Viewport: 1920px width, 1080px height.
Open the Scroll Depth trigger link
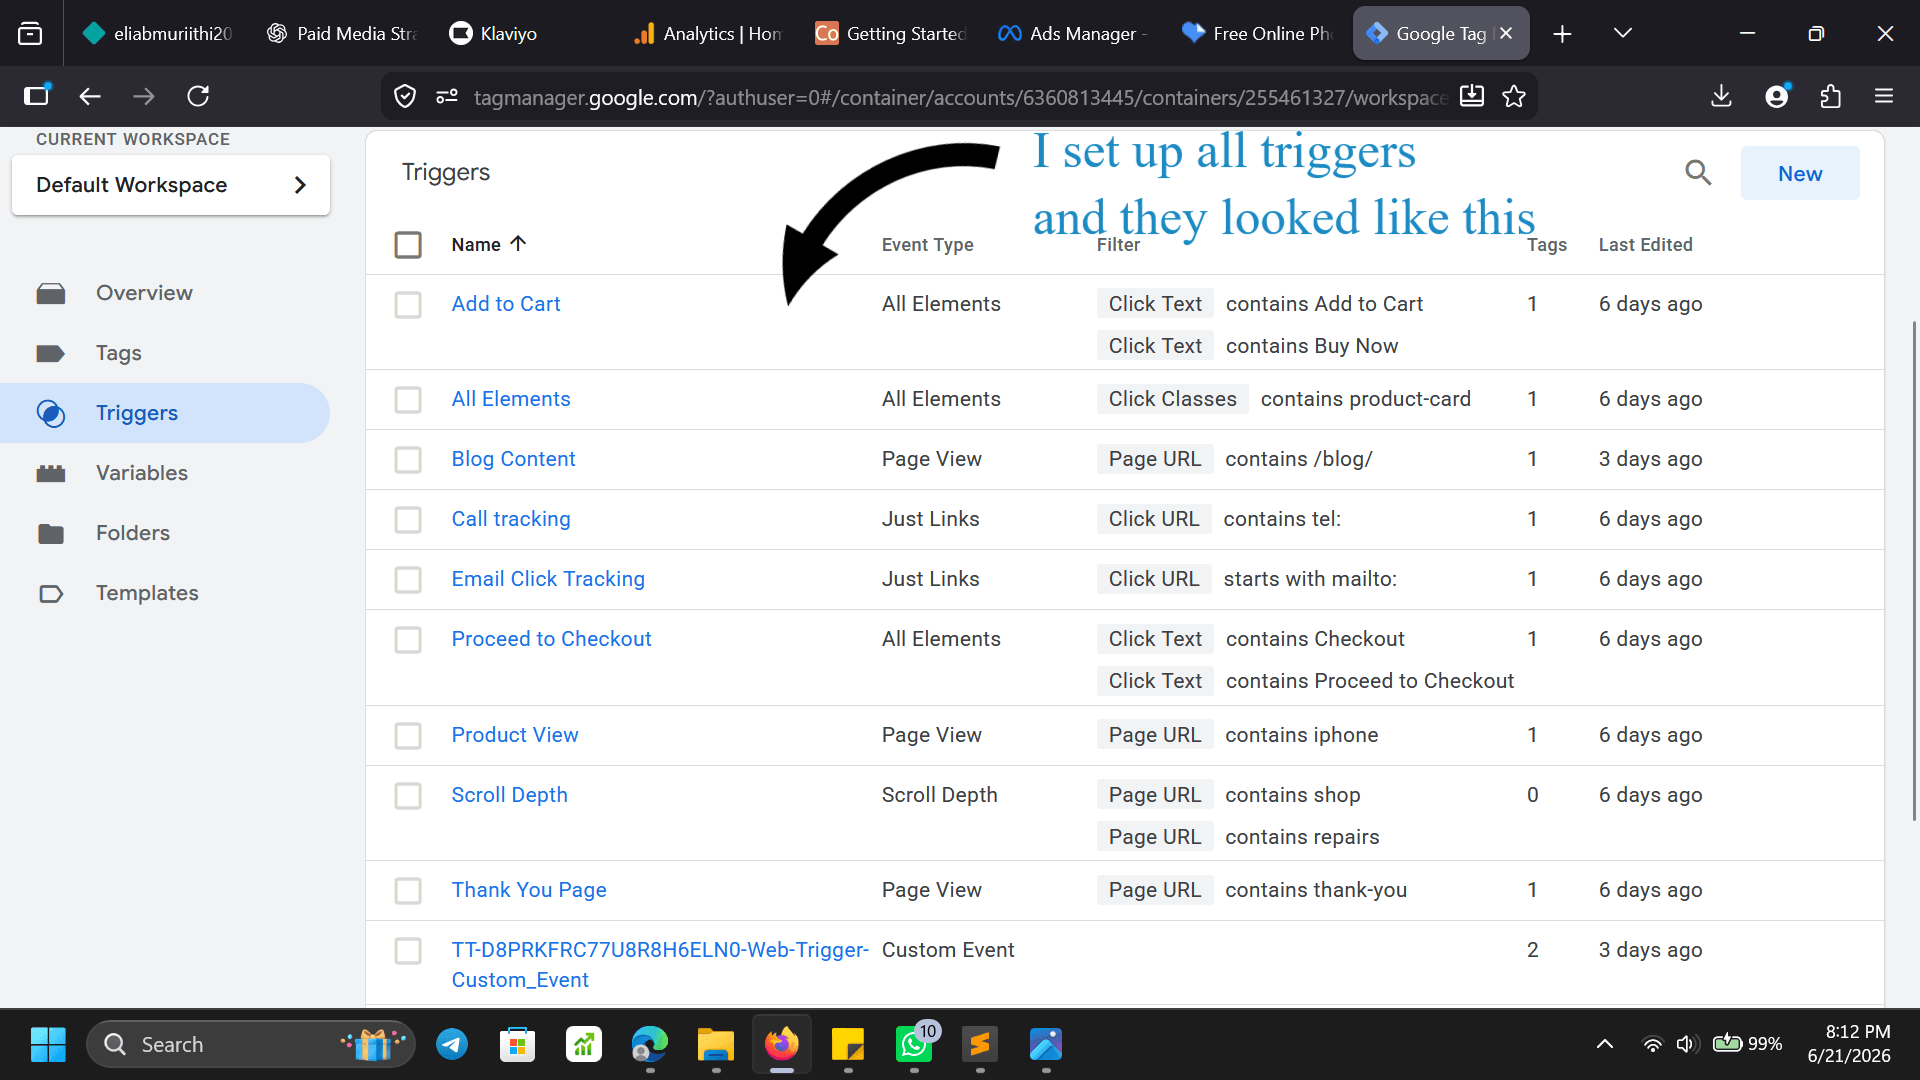509,795
